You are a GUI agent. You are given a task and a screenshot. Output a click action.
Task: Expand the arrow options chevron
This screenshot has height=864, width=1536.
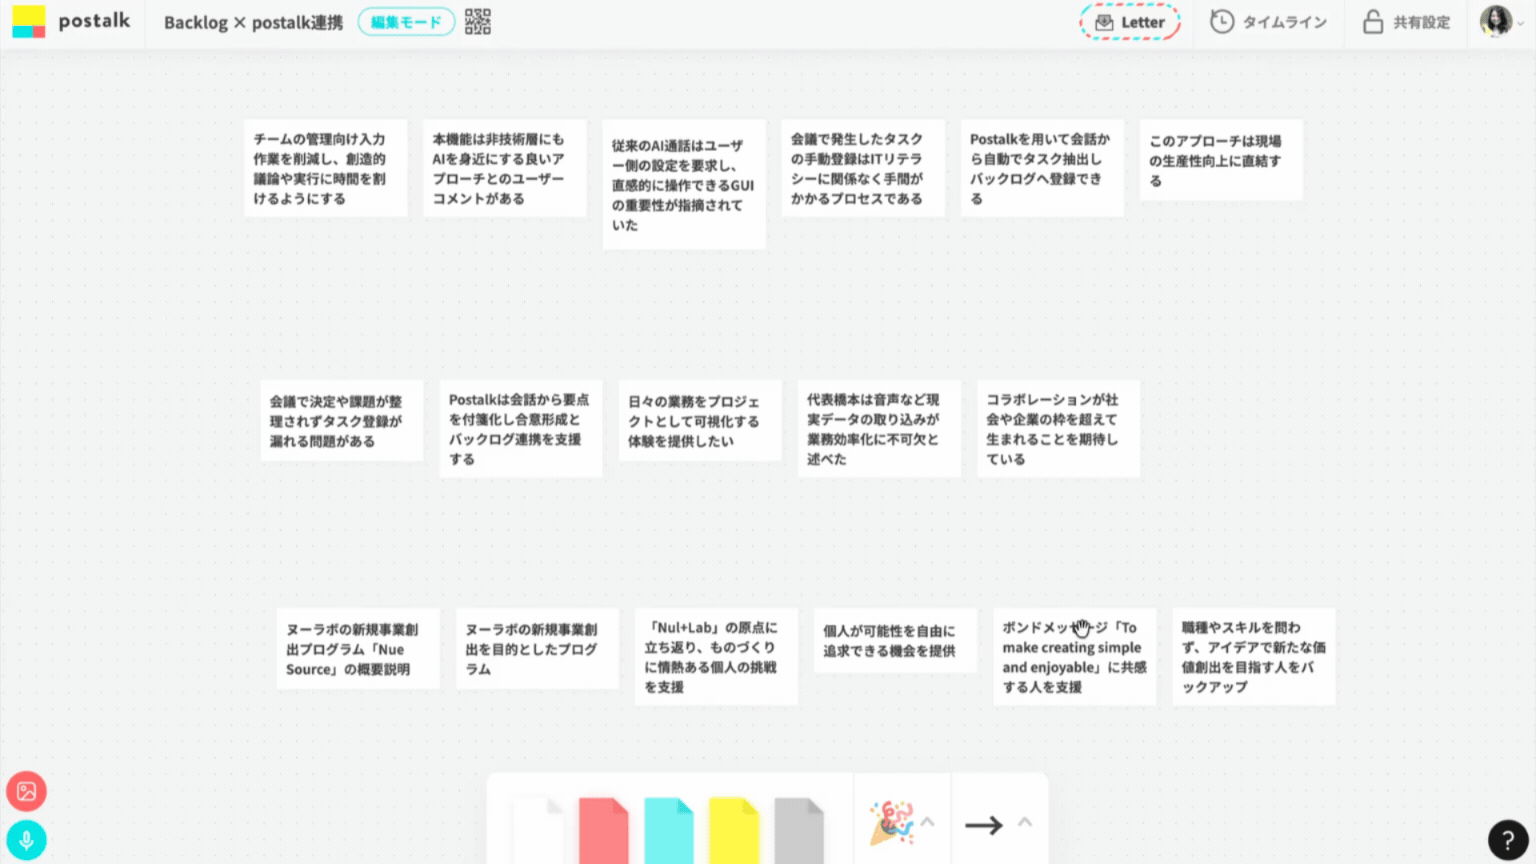(x=1025, y=822)
